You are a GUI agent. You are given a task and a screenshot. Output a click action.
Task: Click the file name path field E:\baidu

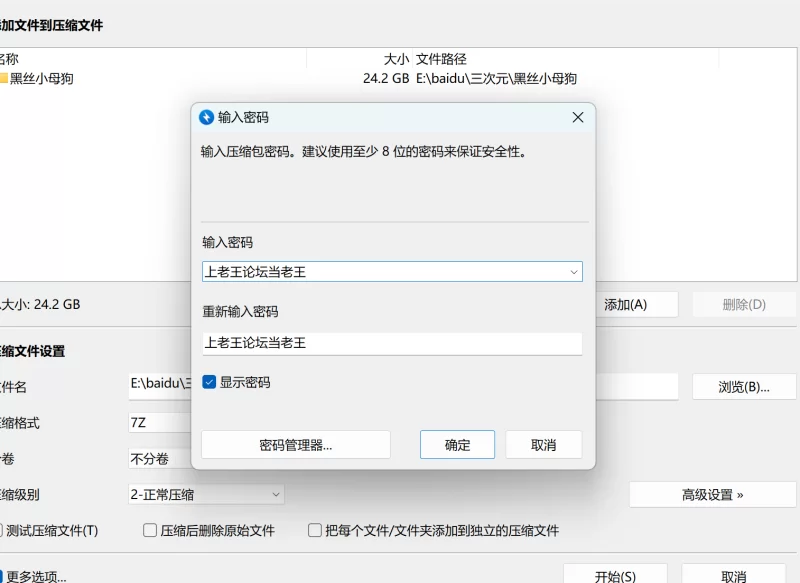[160, 384]
